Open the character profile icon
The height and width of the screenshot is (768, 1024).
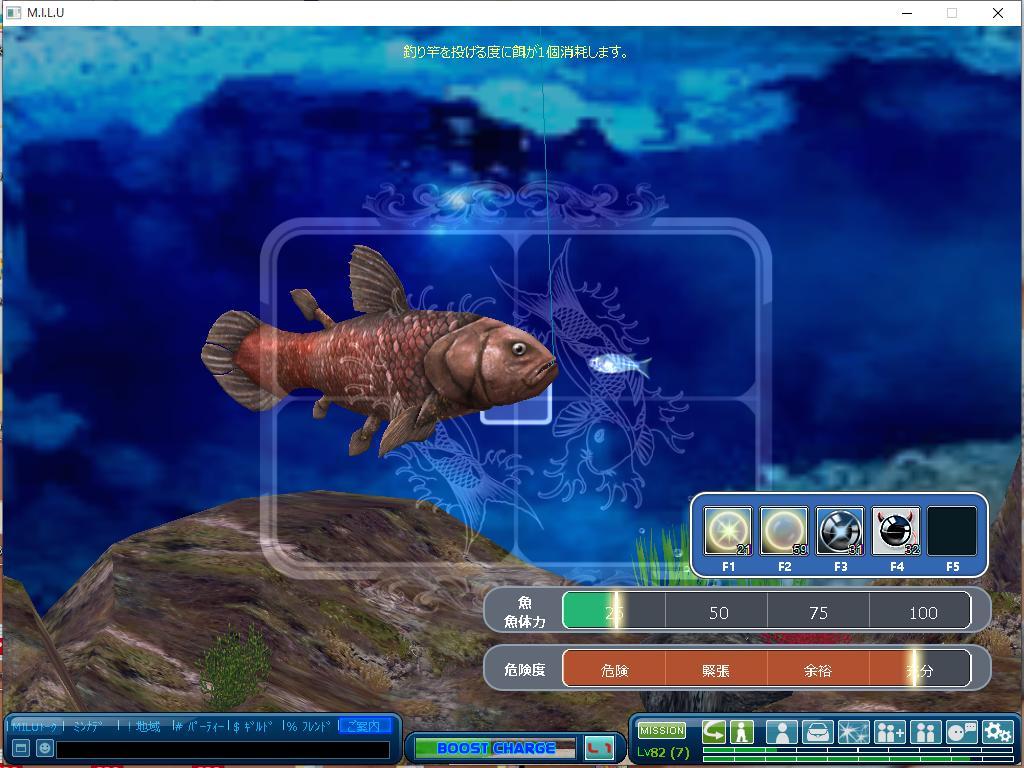[x=781, y=732]
